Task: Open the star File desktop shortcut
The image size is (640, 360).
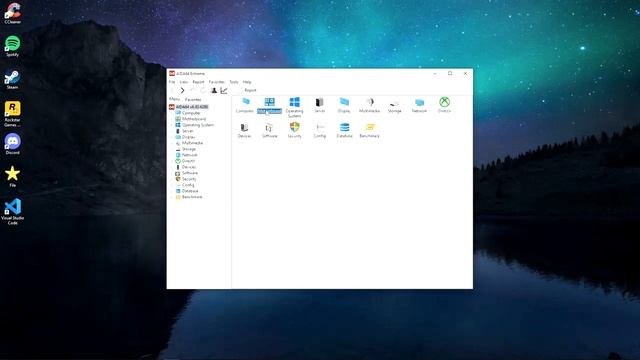Action: point(13,176)
